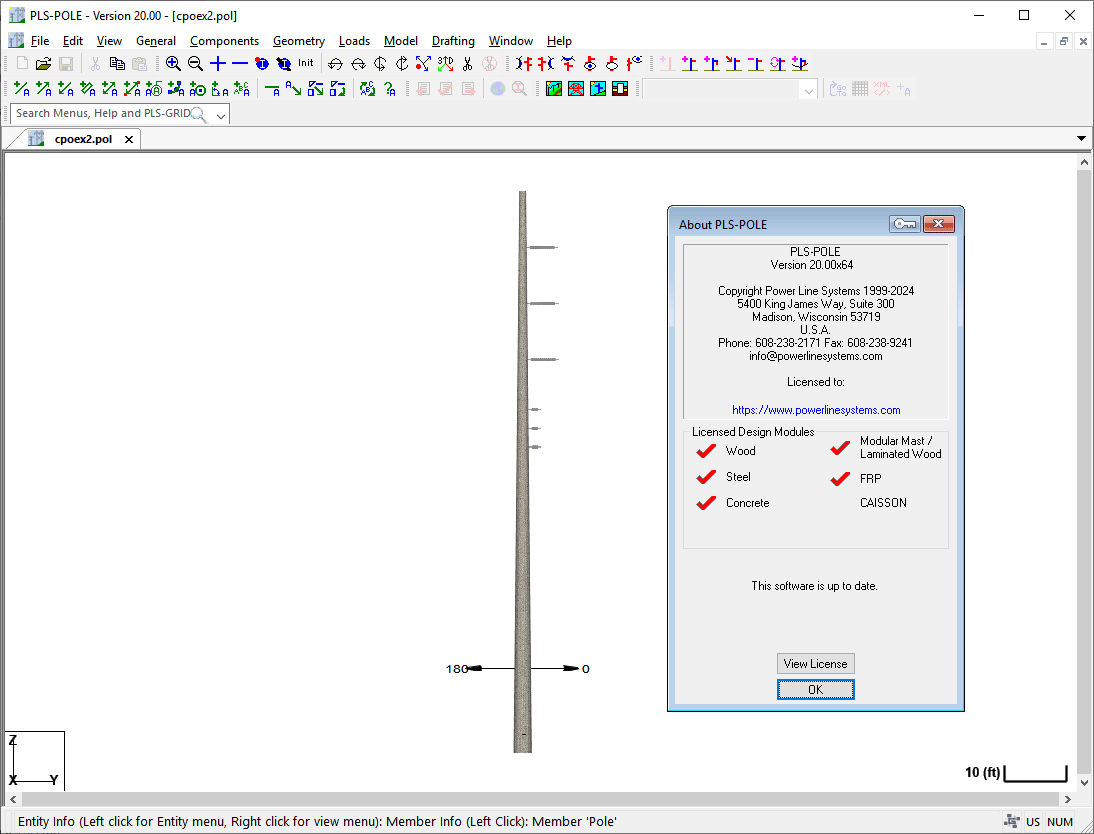Viewport: 1094px width, 834px height.
Task: Open the Edit menu
Action: tap(73, 41)
